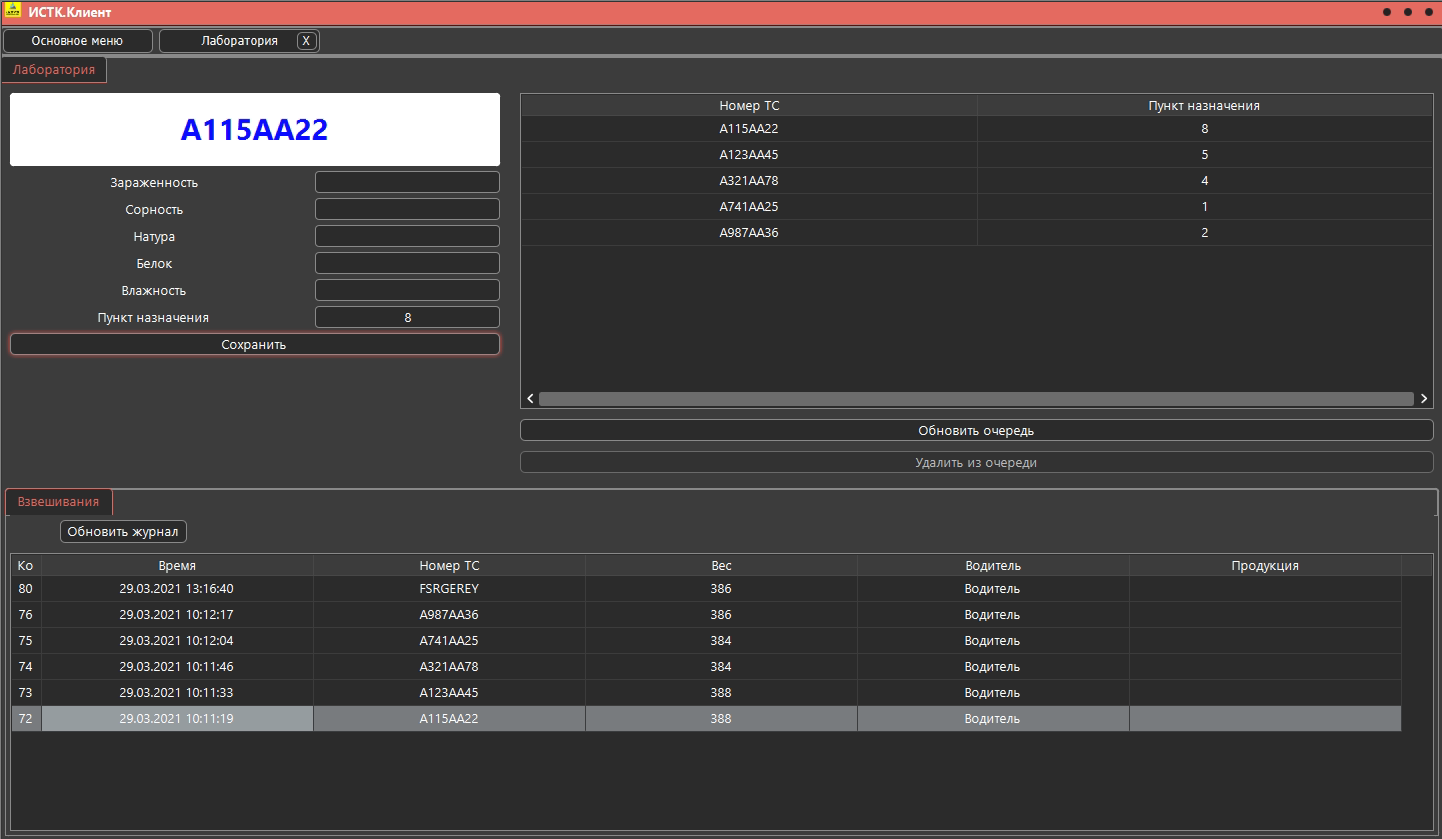Click the Влажность input field
Screen dimensions: 1442x839
click(x=407, y=290)
